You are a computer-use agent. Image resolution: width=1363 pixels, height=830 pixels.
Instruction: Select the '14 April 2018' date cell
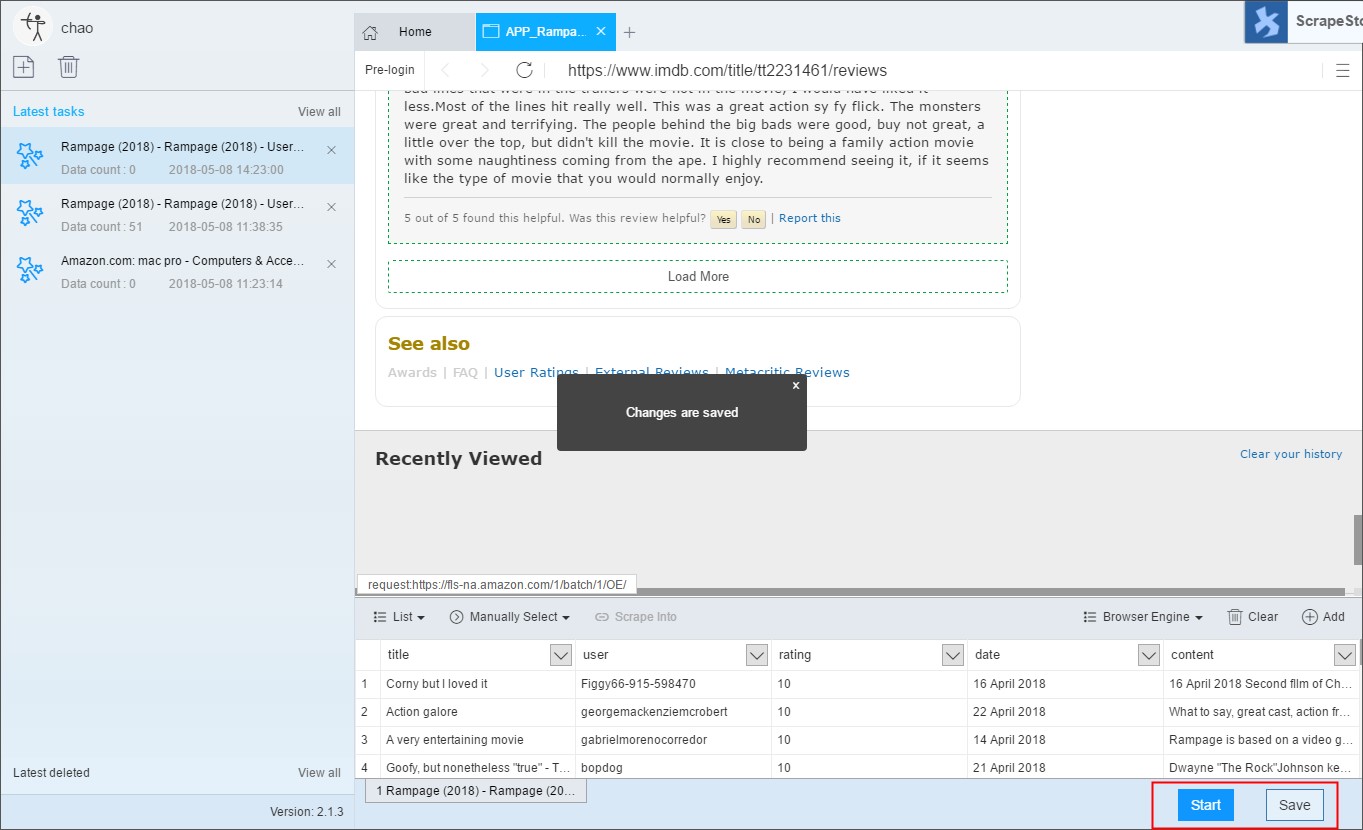point(1066,740)
